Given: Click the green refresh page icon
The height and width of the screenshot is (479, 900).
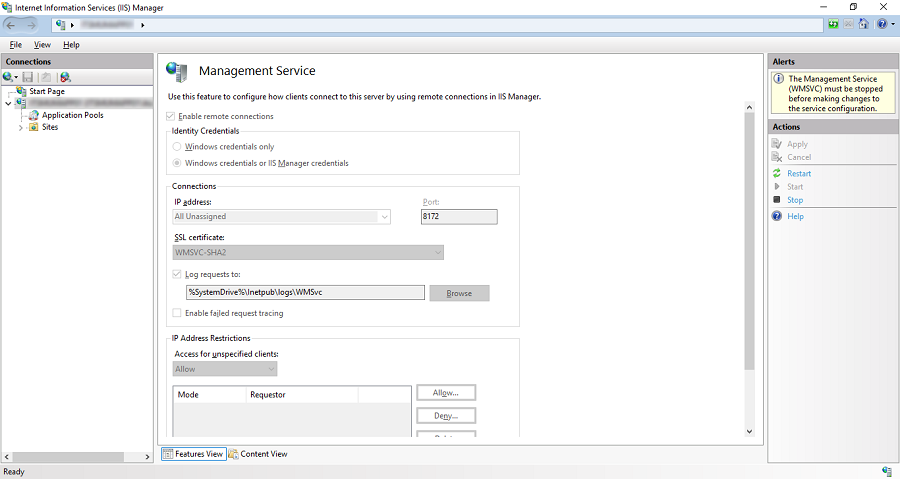Looking at the screenshot, I should tap(833, 24).
